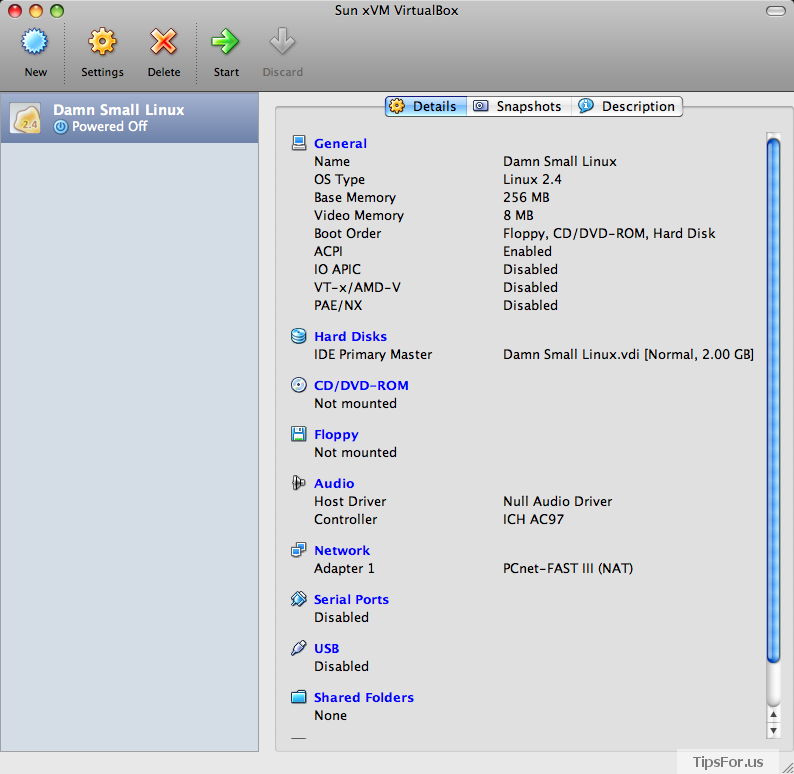Click the 'Null Audio Driver' value
This screenshot has width=794, height=774.
pos(558,501)
